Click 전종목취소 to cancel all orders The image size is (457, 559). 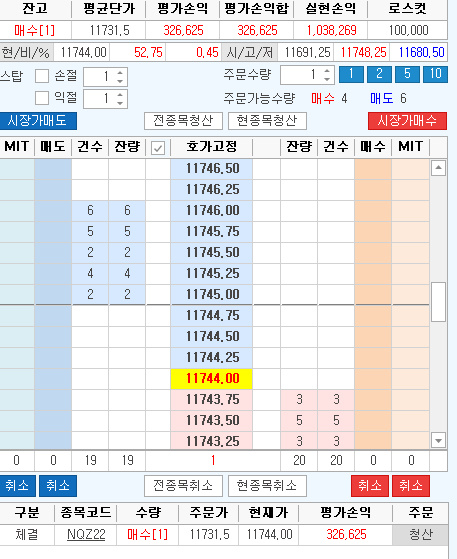183,486
